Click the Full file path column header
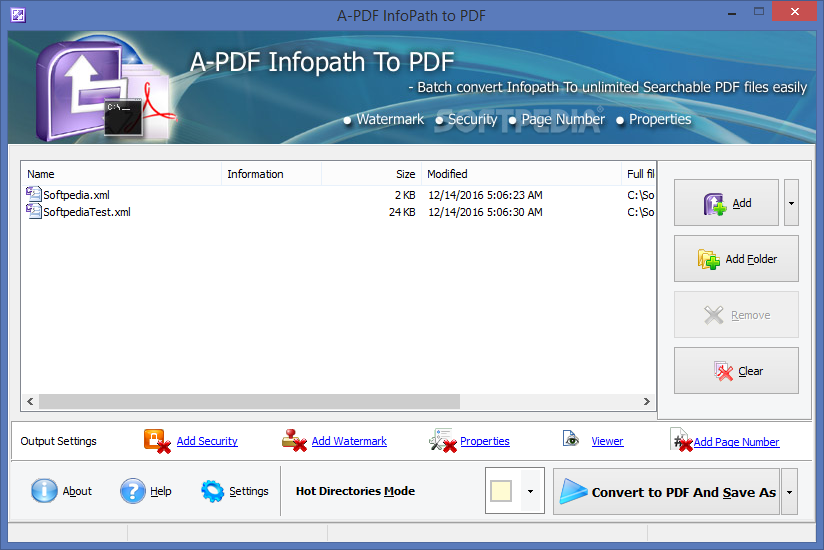Screen dimensions: 824x550 coord(638,174)
